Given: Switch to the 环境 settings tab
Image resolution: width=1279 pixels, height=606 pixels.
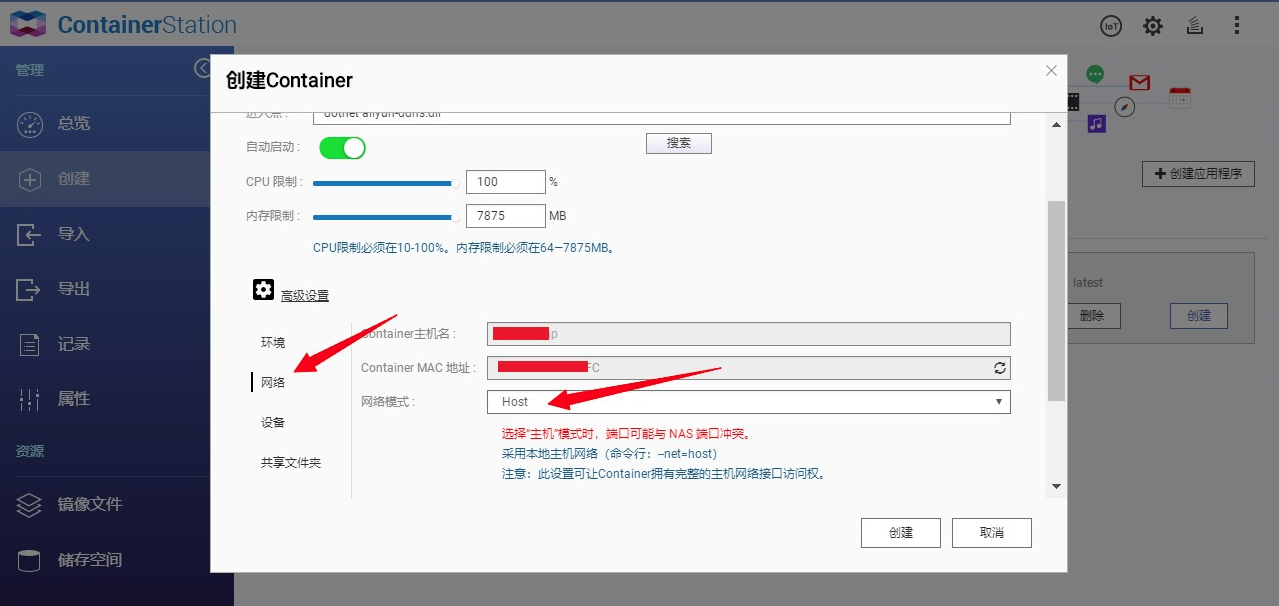Looking at the screenshot, I should click(273, 342).
